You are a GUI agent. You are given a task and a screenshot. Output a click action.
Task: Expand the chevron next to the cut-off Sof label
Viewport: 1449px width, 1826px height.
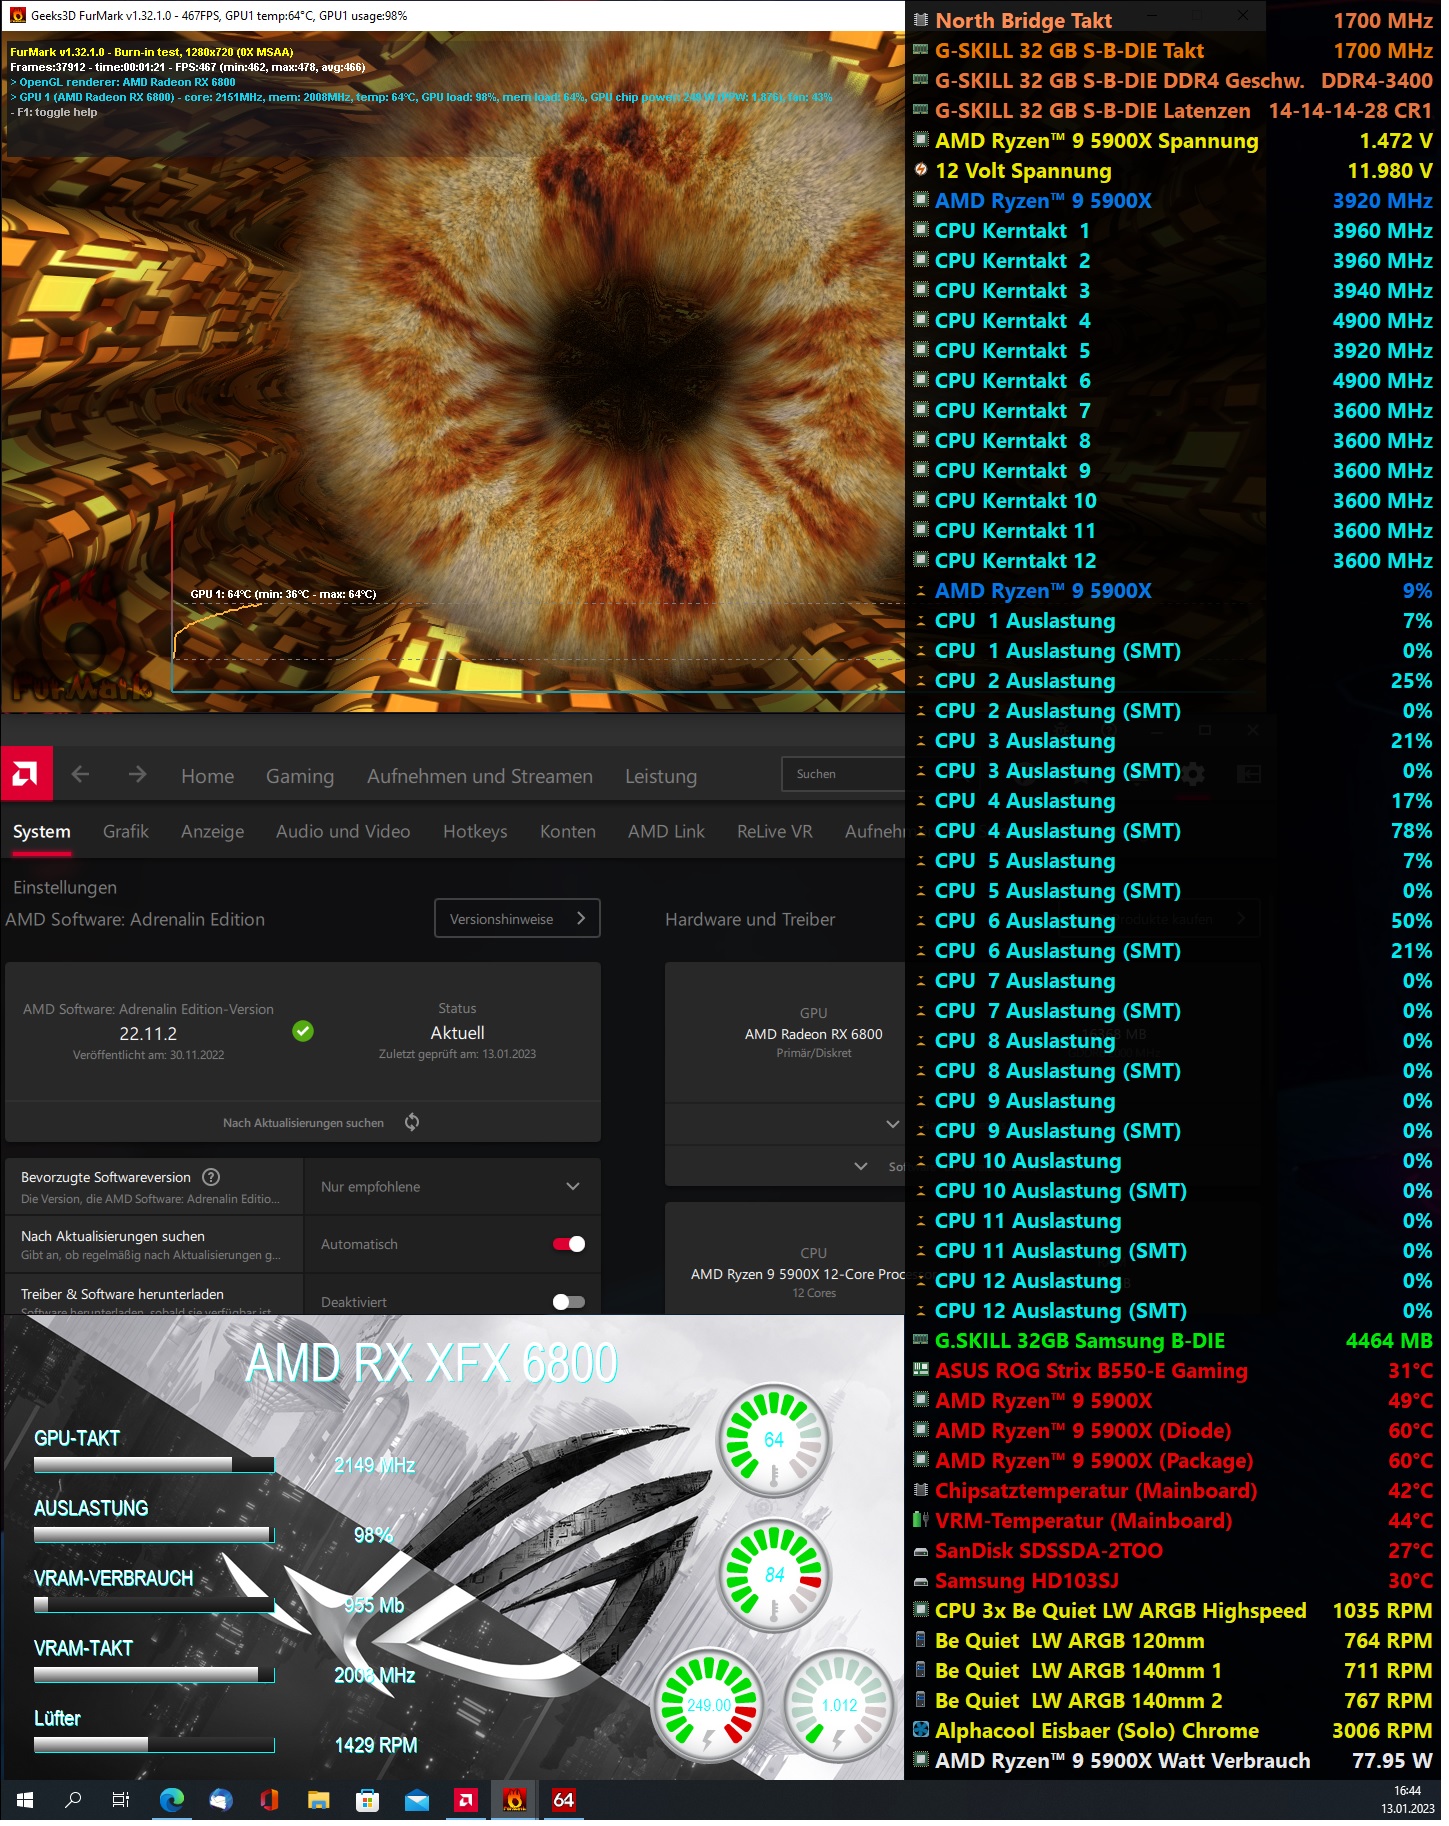861,1167
